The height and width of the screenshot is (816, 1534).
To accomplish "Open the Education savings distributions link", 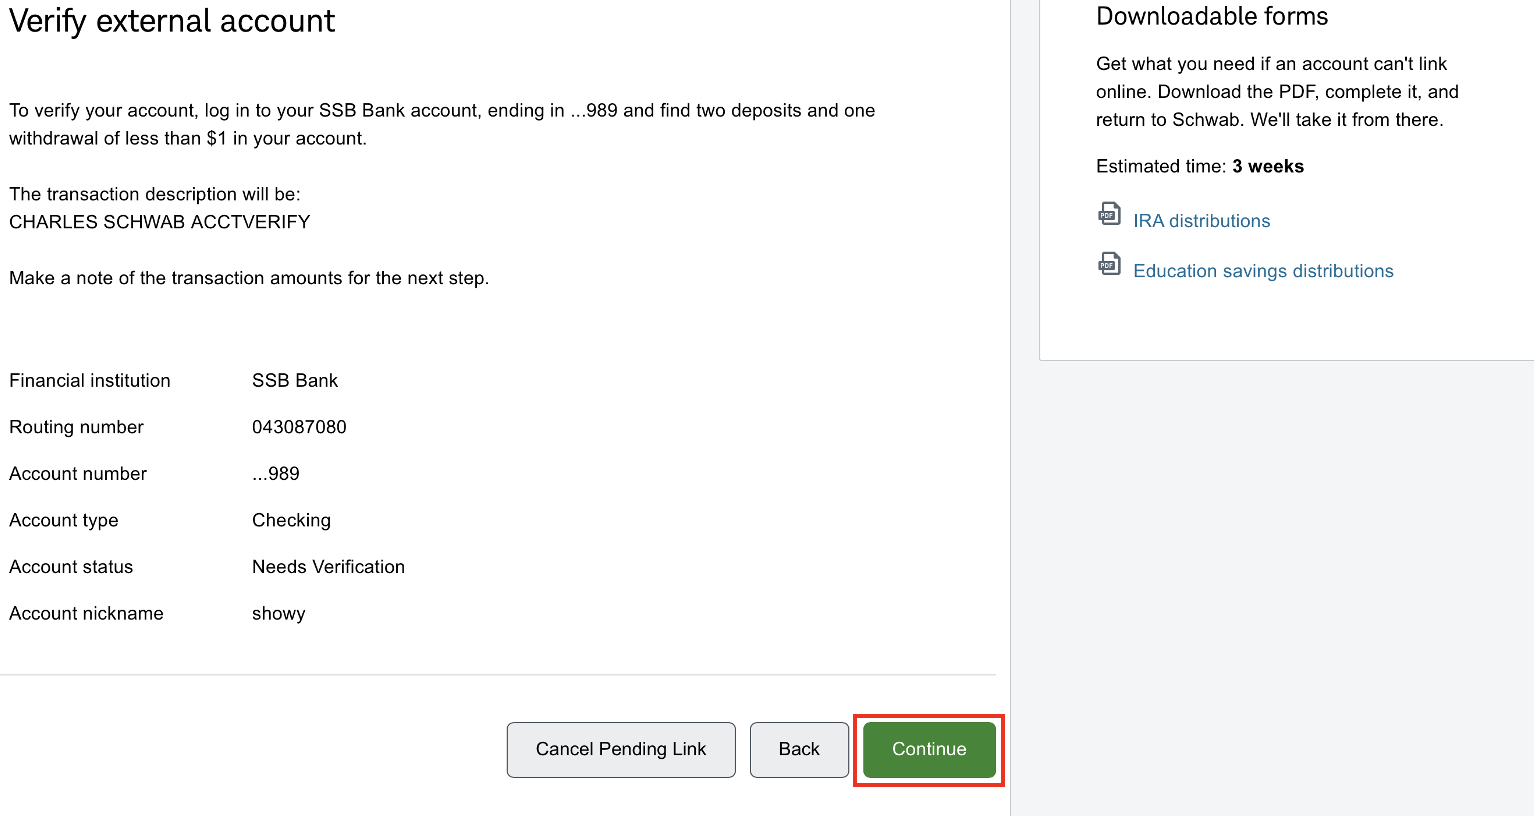I will [x=1263, y=271].
